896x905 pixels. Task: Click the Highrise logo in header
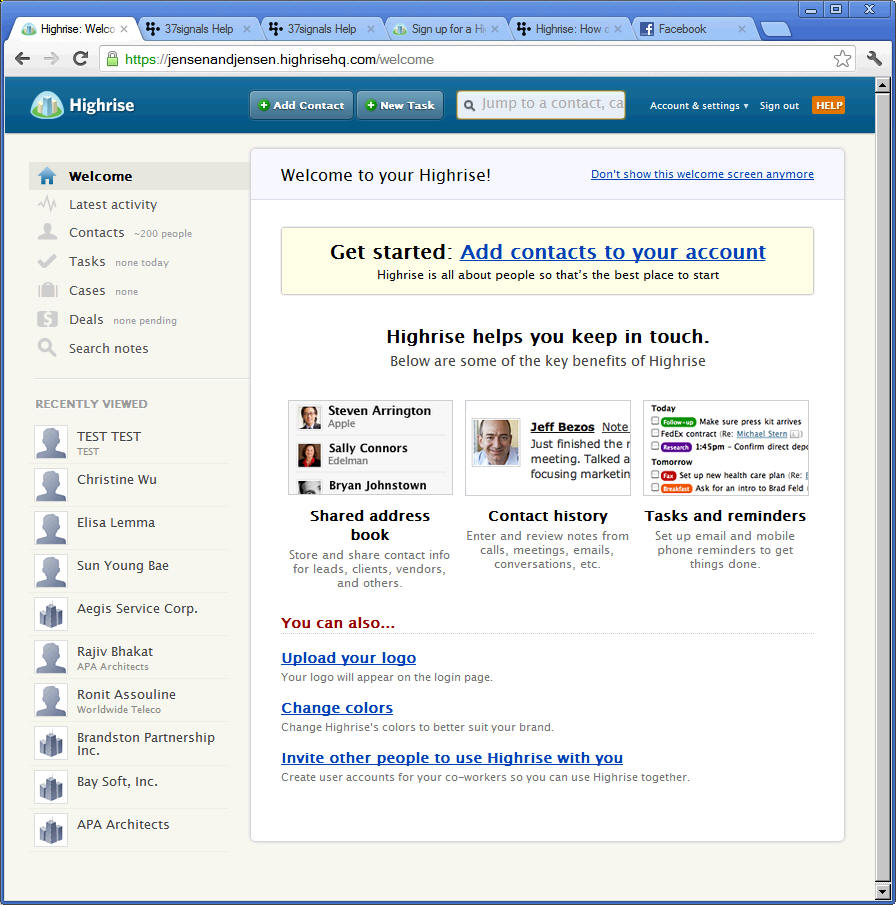point(82,105)
